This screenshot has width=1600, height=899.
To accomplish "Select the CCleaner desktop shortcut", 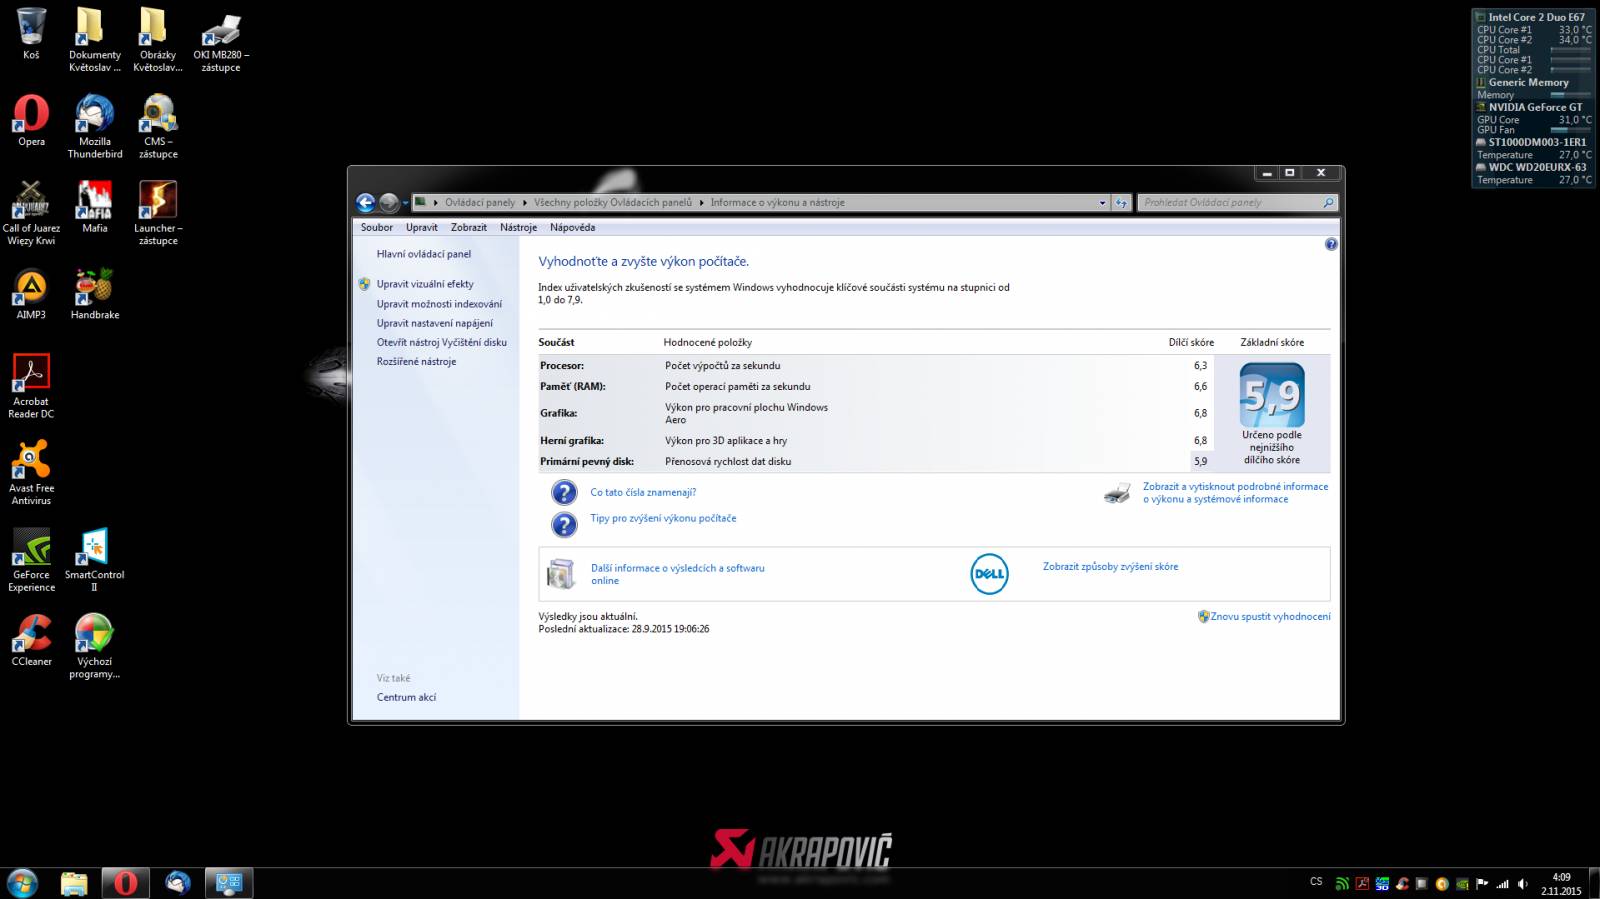I will (x=31, y=640).
